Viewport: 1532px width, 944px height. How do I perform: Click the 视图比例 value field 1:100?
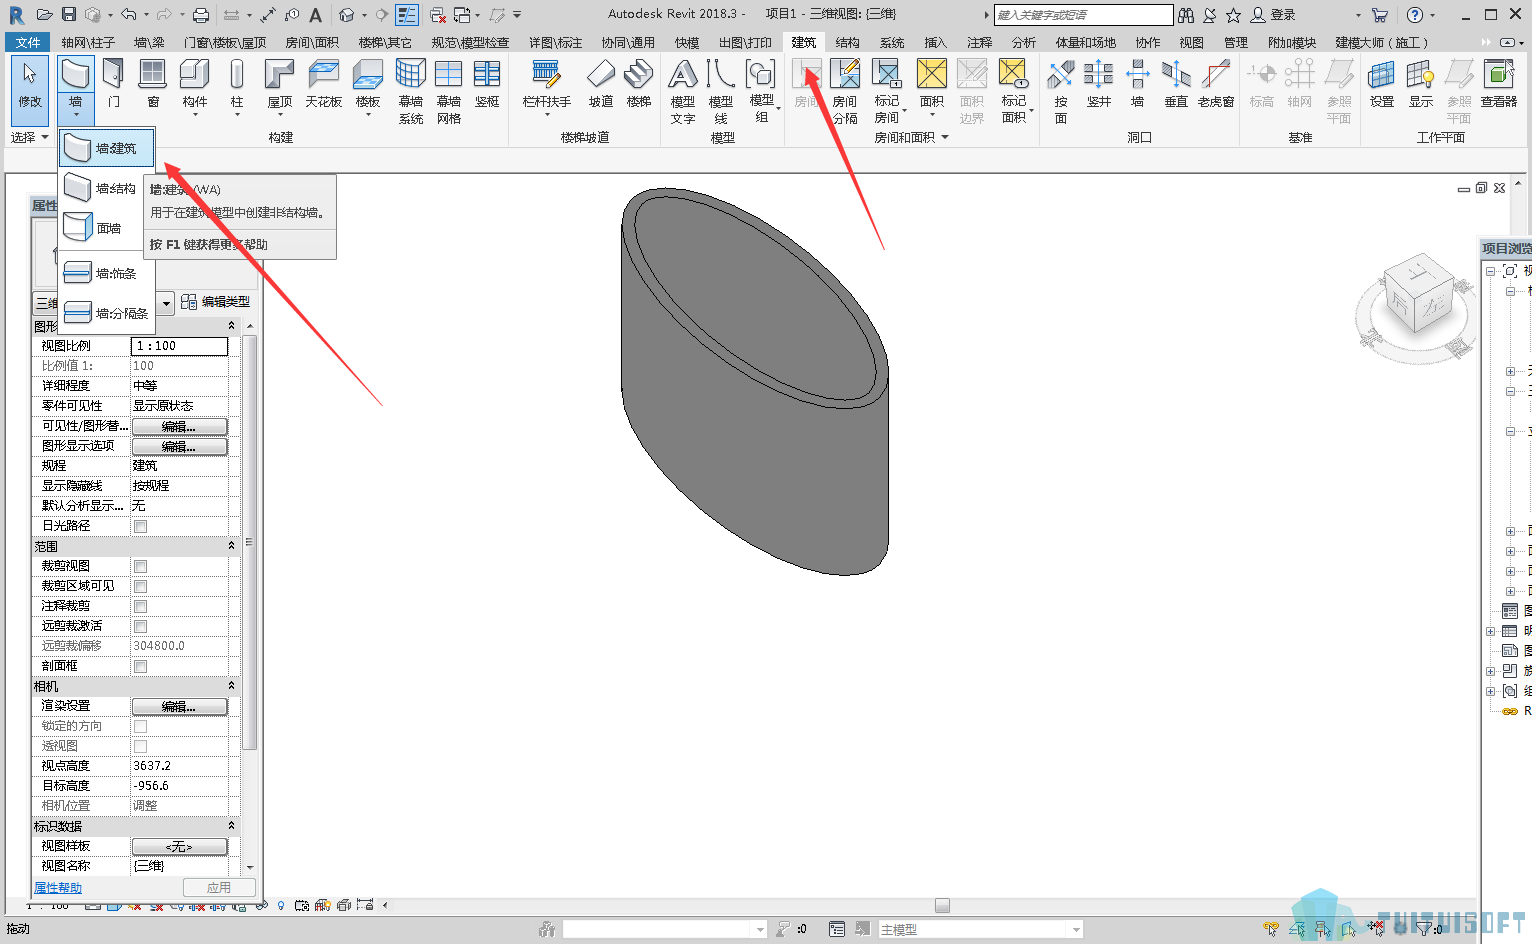click(180, 346)
